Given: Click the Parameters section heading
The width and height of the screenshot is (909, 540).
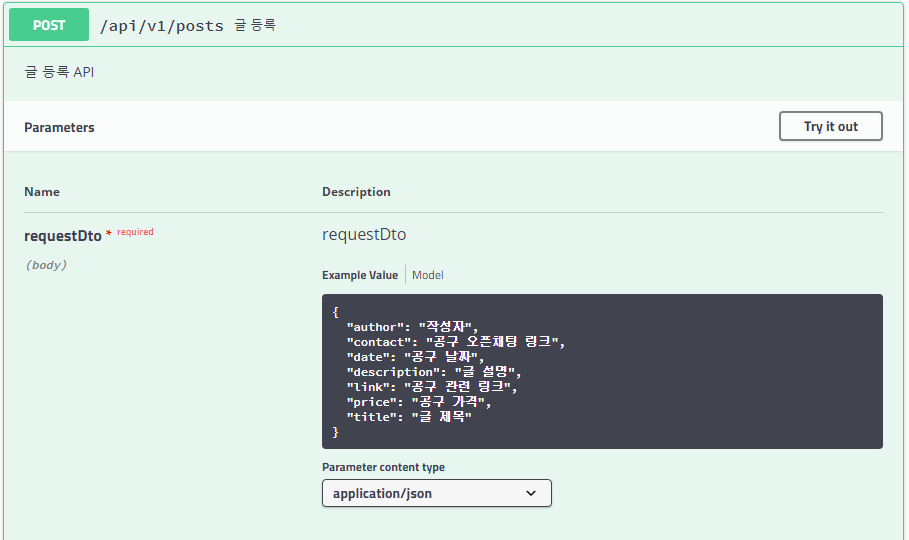Looking at the screenshot, I should pyautogui.click(x=59, y=128).
